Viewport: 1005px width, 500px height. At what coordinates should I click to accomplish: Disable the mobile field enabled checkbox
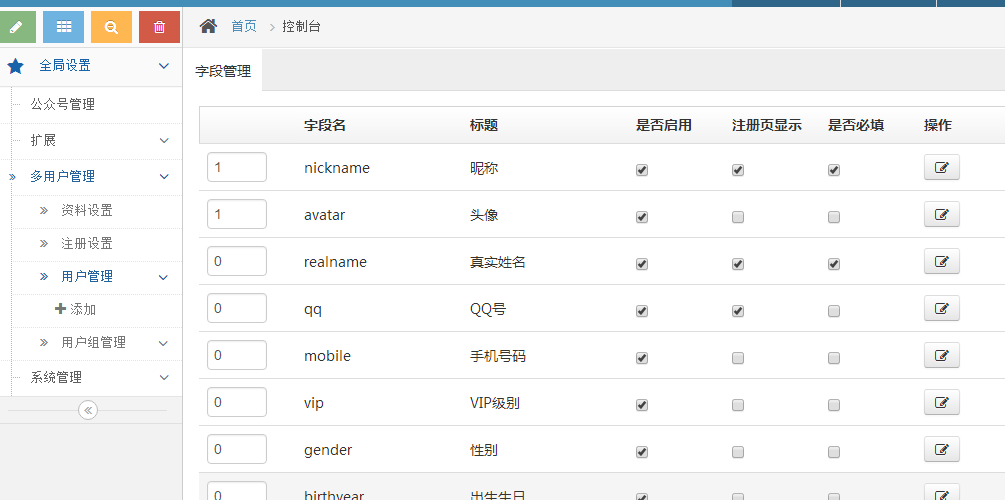[642, 358]
